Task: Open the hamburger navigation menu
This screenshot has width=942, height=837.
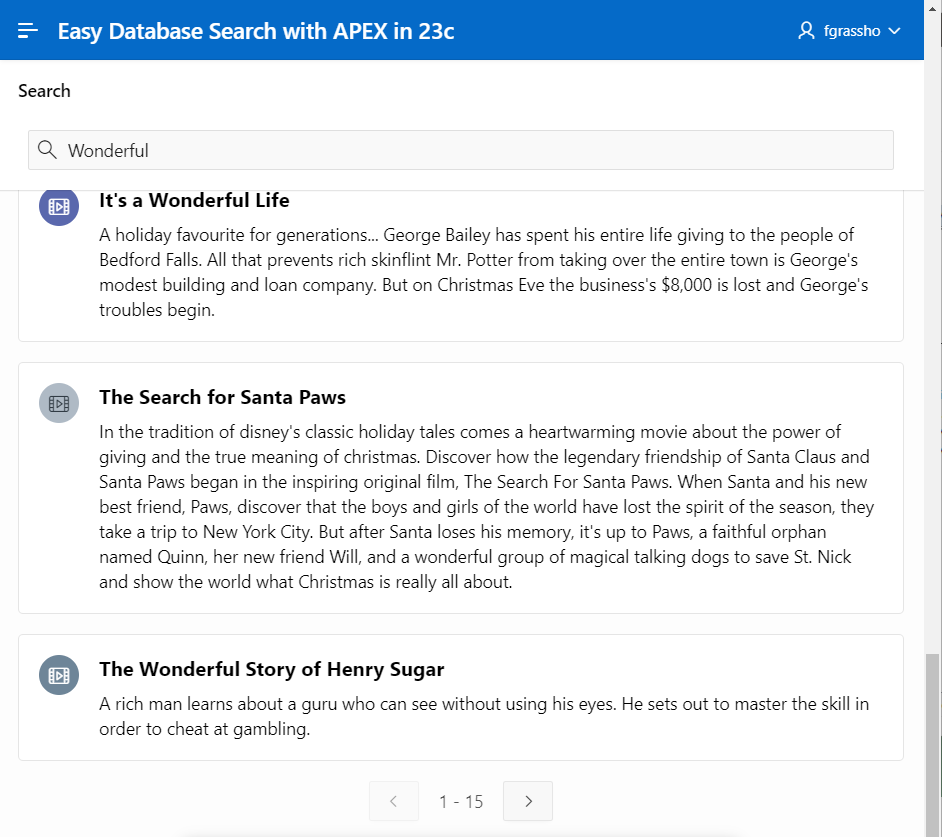Action: coord(28,31)
